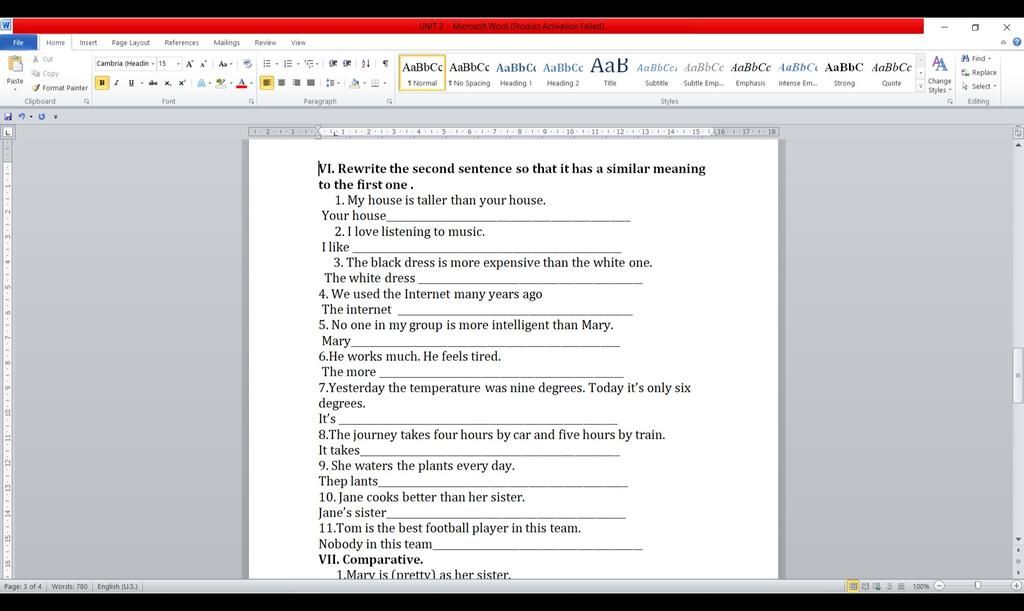The image size is (1024, 611).
Task: Click the Paste clipboard icon
Action: (14, 65)
